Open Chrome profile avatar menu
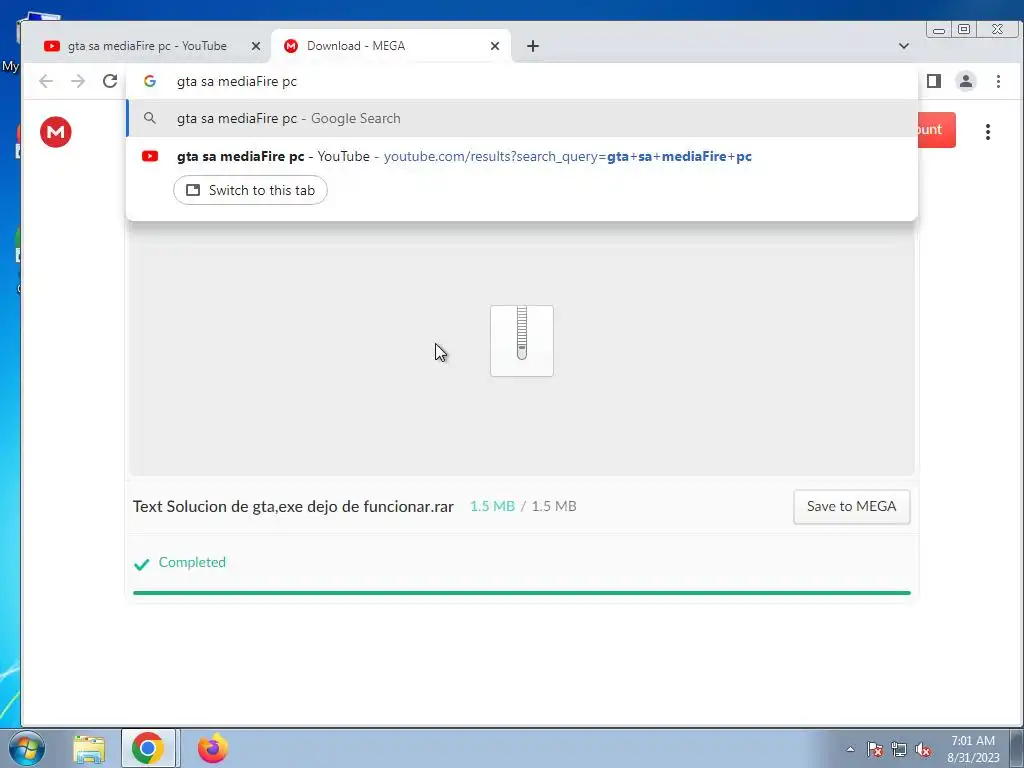 (966, 81)
